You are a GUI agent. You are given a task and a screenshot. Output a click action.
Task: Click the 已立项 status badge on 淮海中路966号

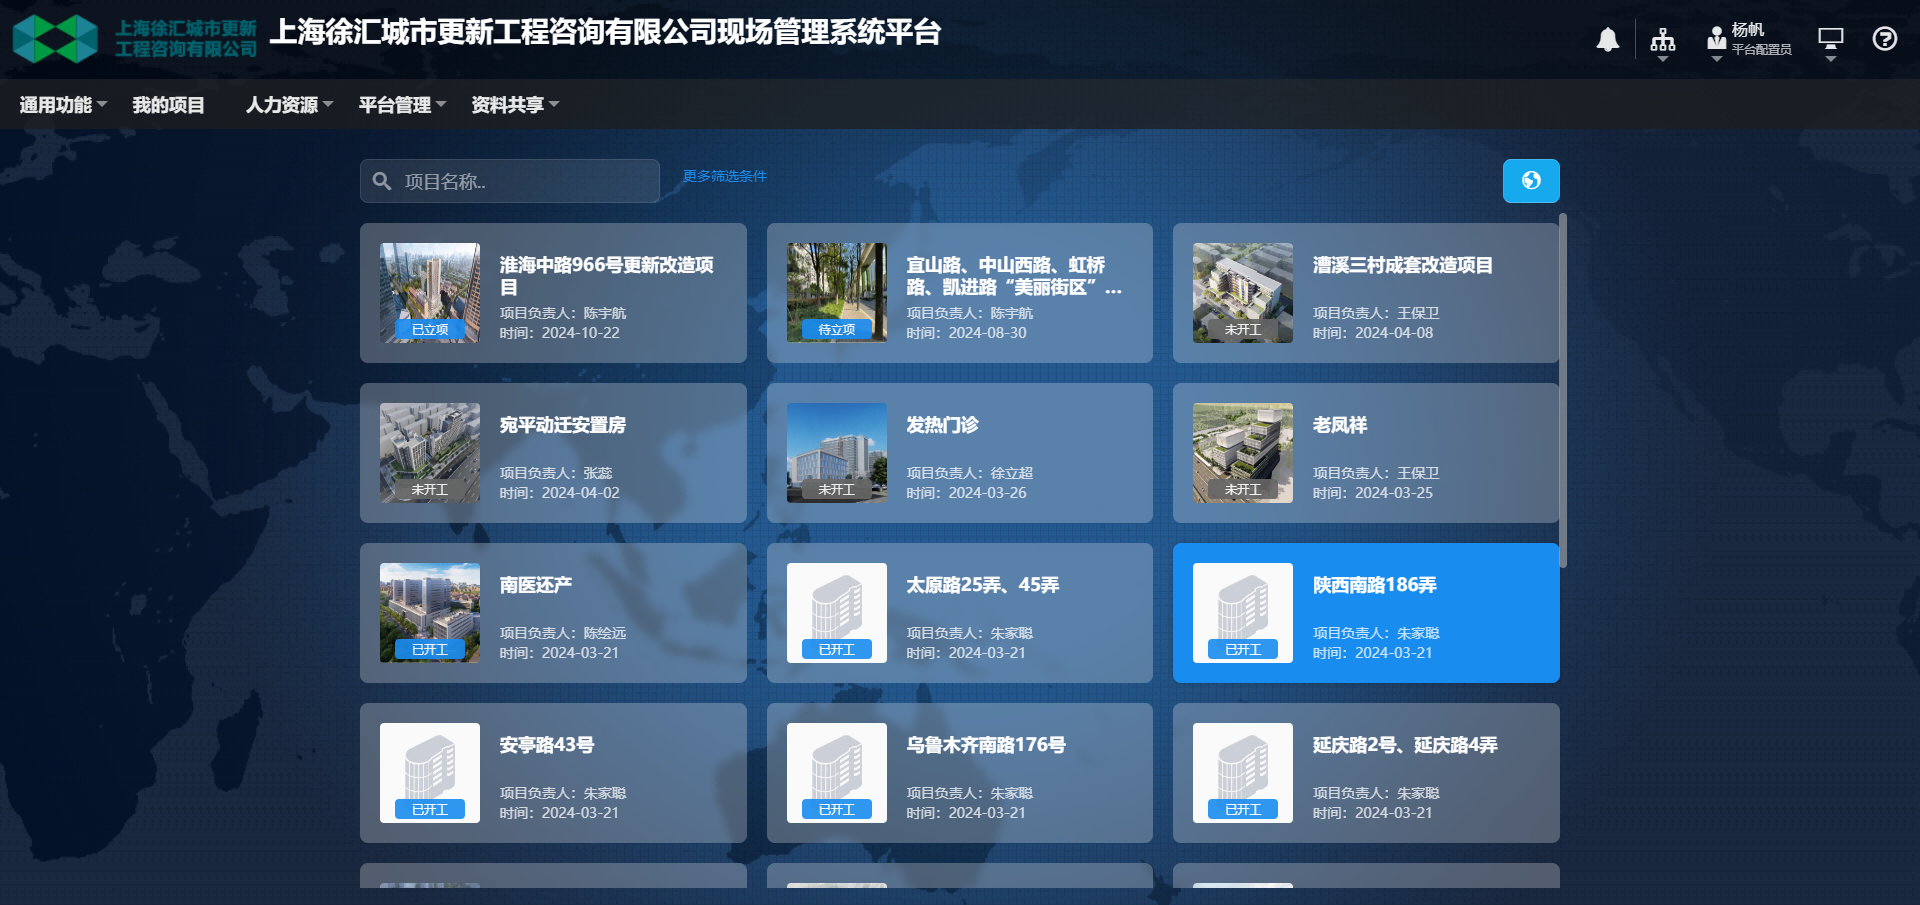click(x=430, y=329)
